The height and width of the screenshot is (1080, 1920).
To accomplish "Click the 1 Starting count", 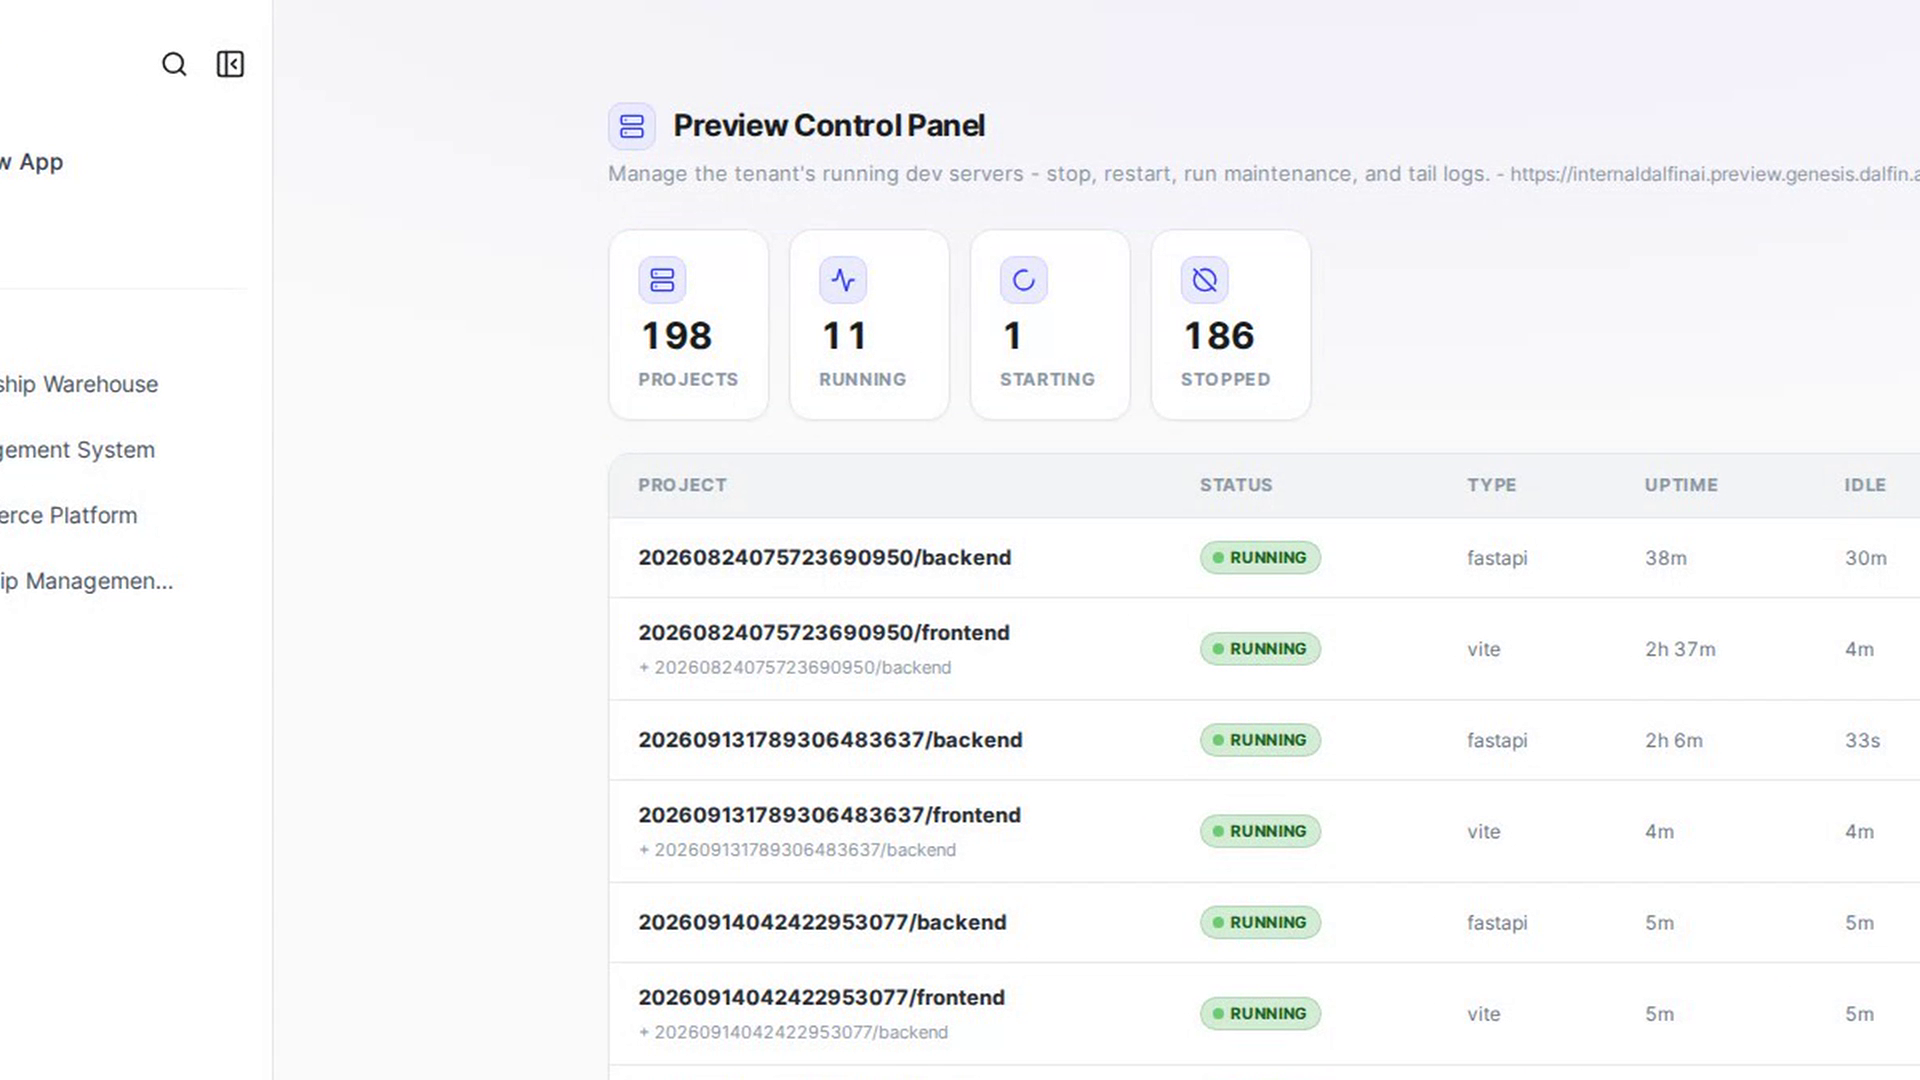I will [x=1013, y=336].
